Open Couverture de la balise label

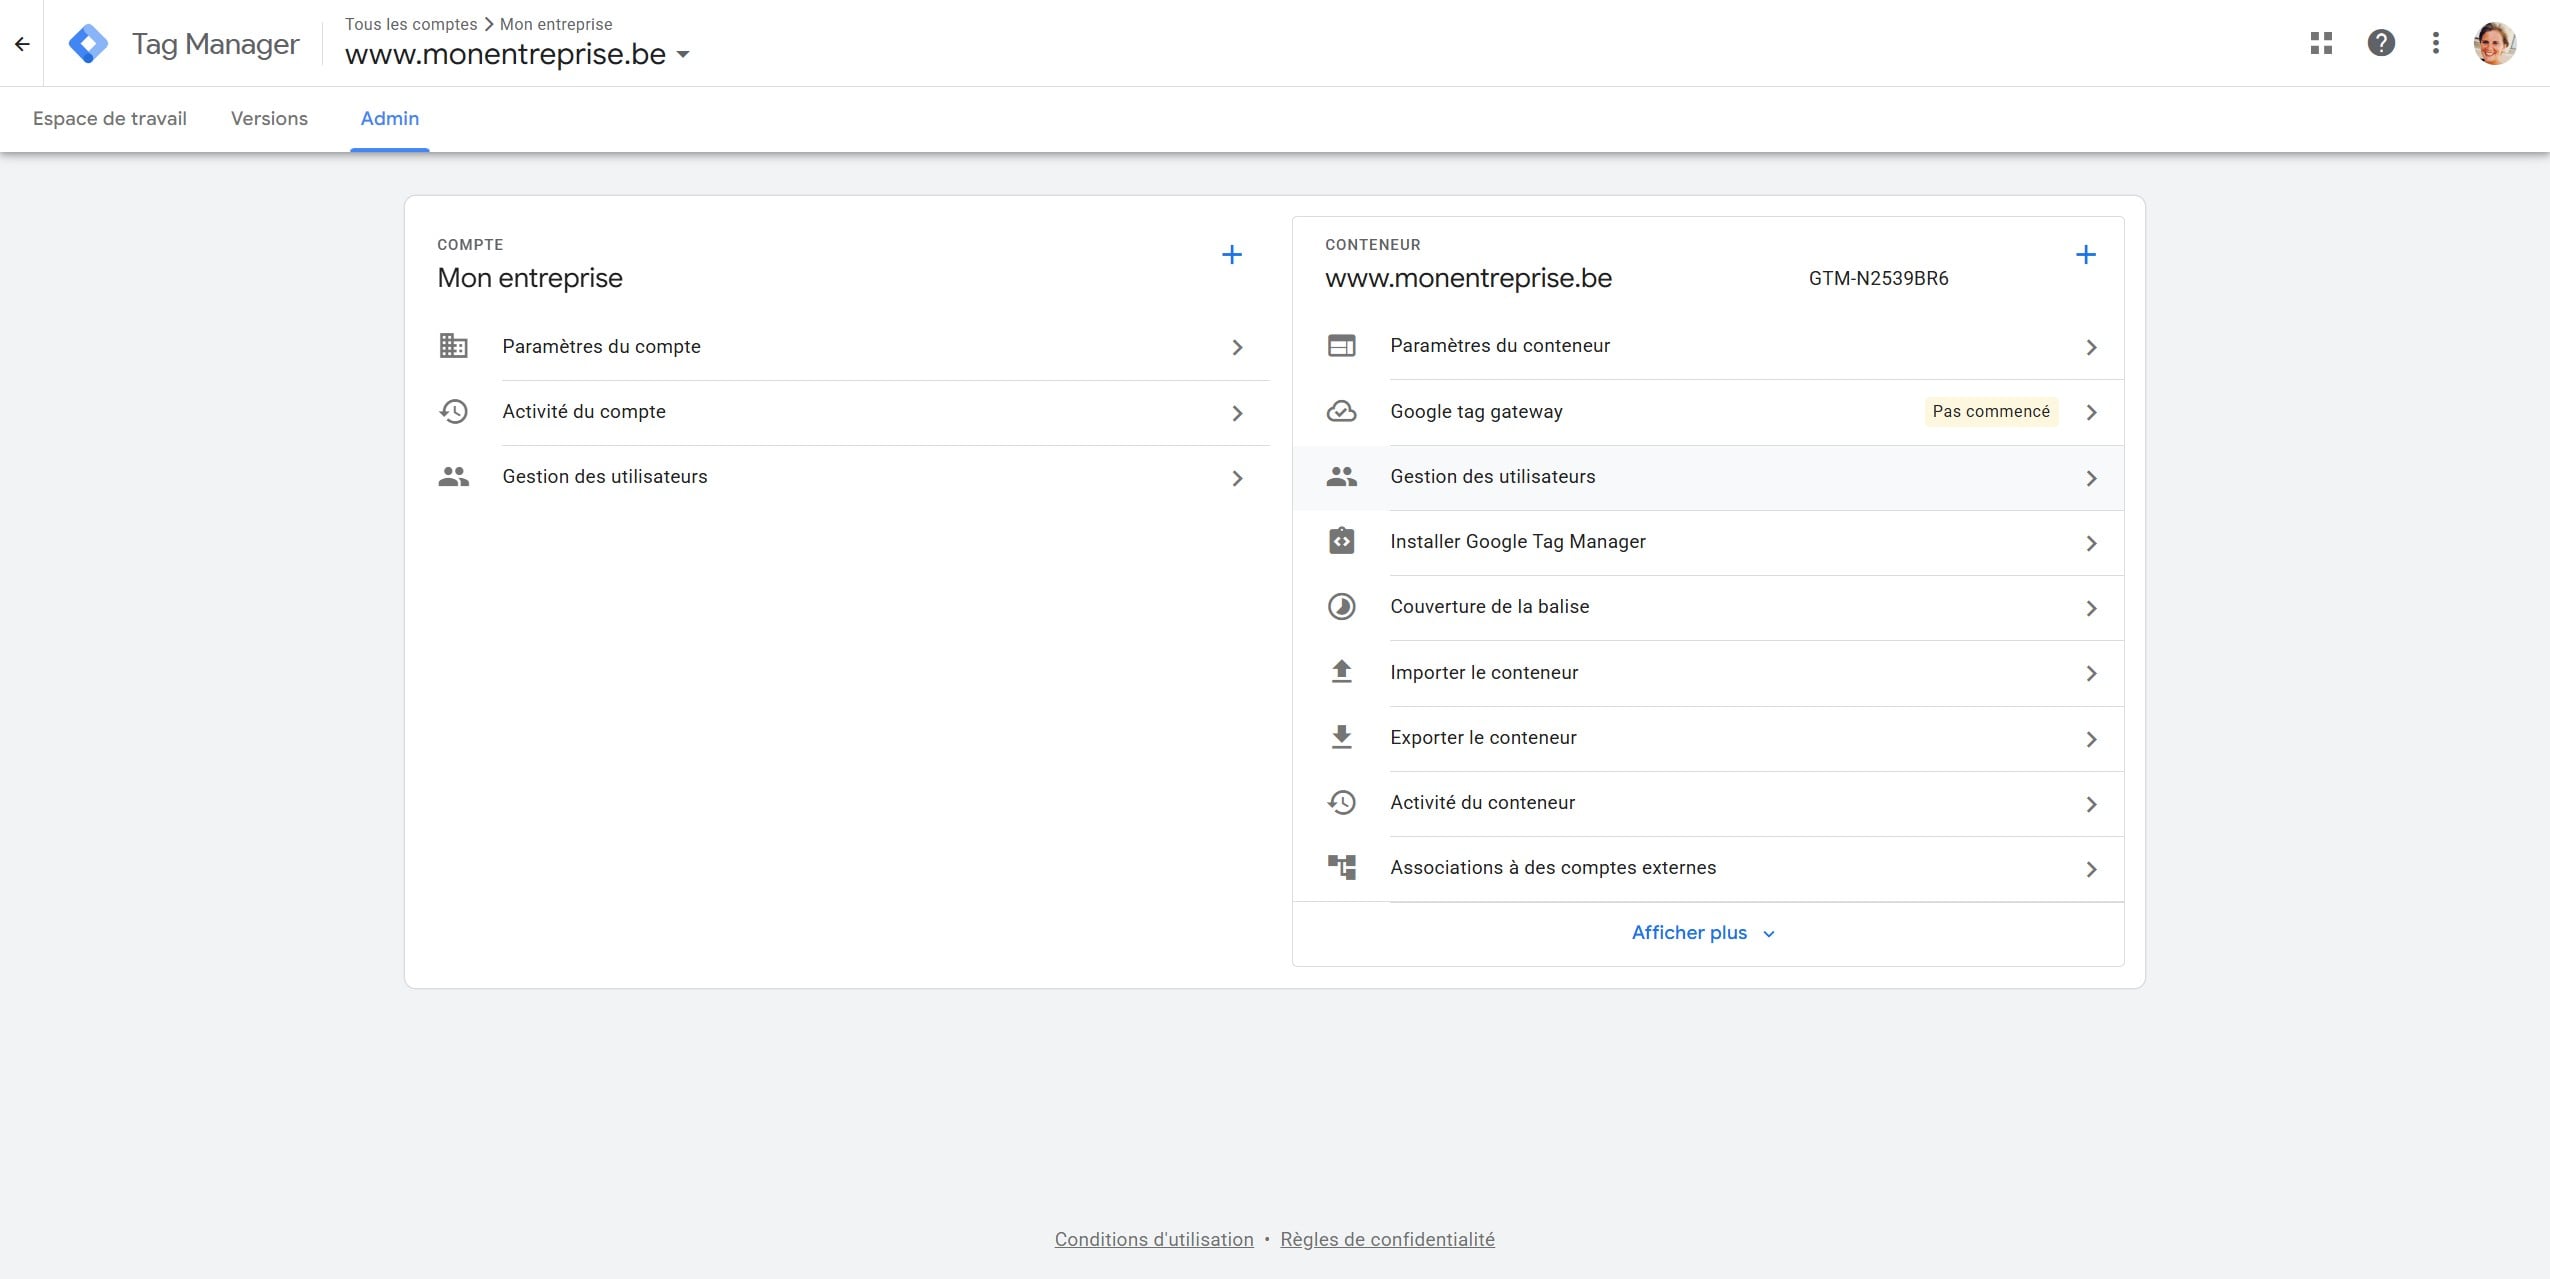[1489, 606]
